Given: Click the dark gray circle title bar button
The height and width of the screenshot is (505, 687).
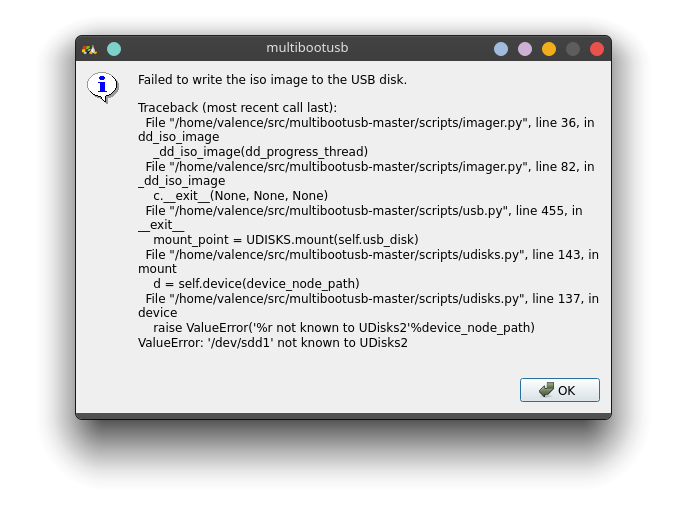Looking at the screenshot, I should (x=573, y=49).
